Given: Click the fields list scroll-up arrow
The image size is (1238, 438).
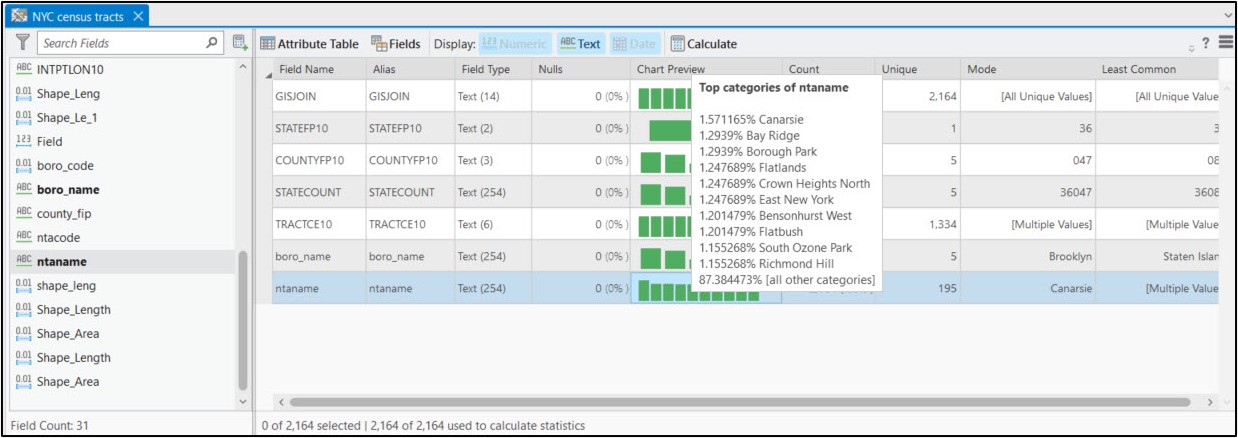Looking at the screenshot, I should point(242,67).
